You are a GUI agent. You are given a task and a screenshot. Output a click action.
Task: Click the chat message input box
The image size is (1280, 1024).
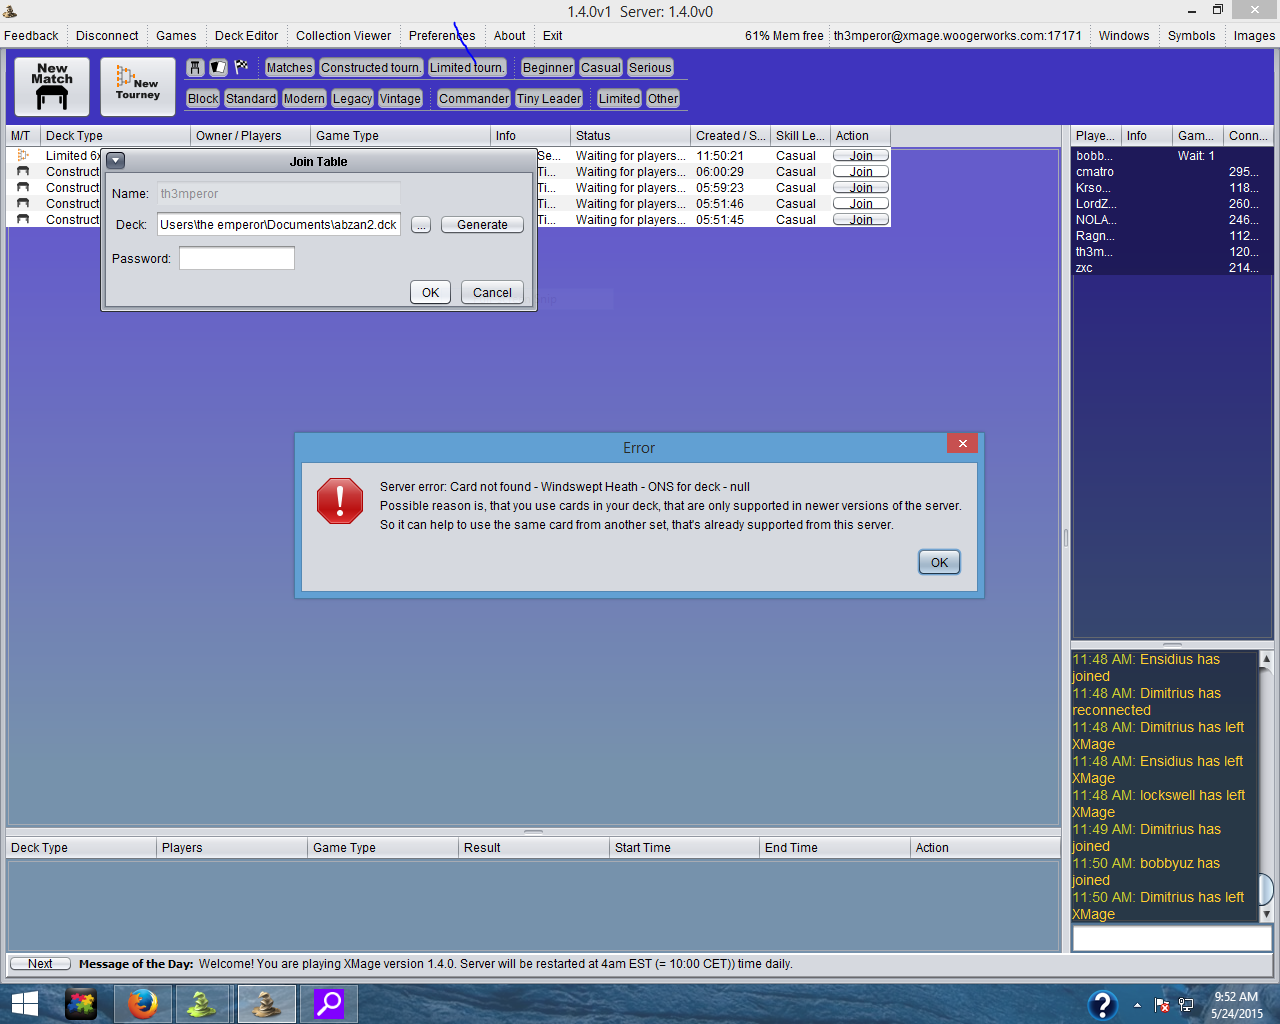[1171, 938]
